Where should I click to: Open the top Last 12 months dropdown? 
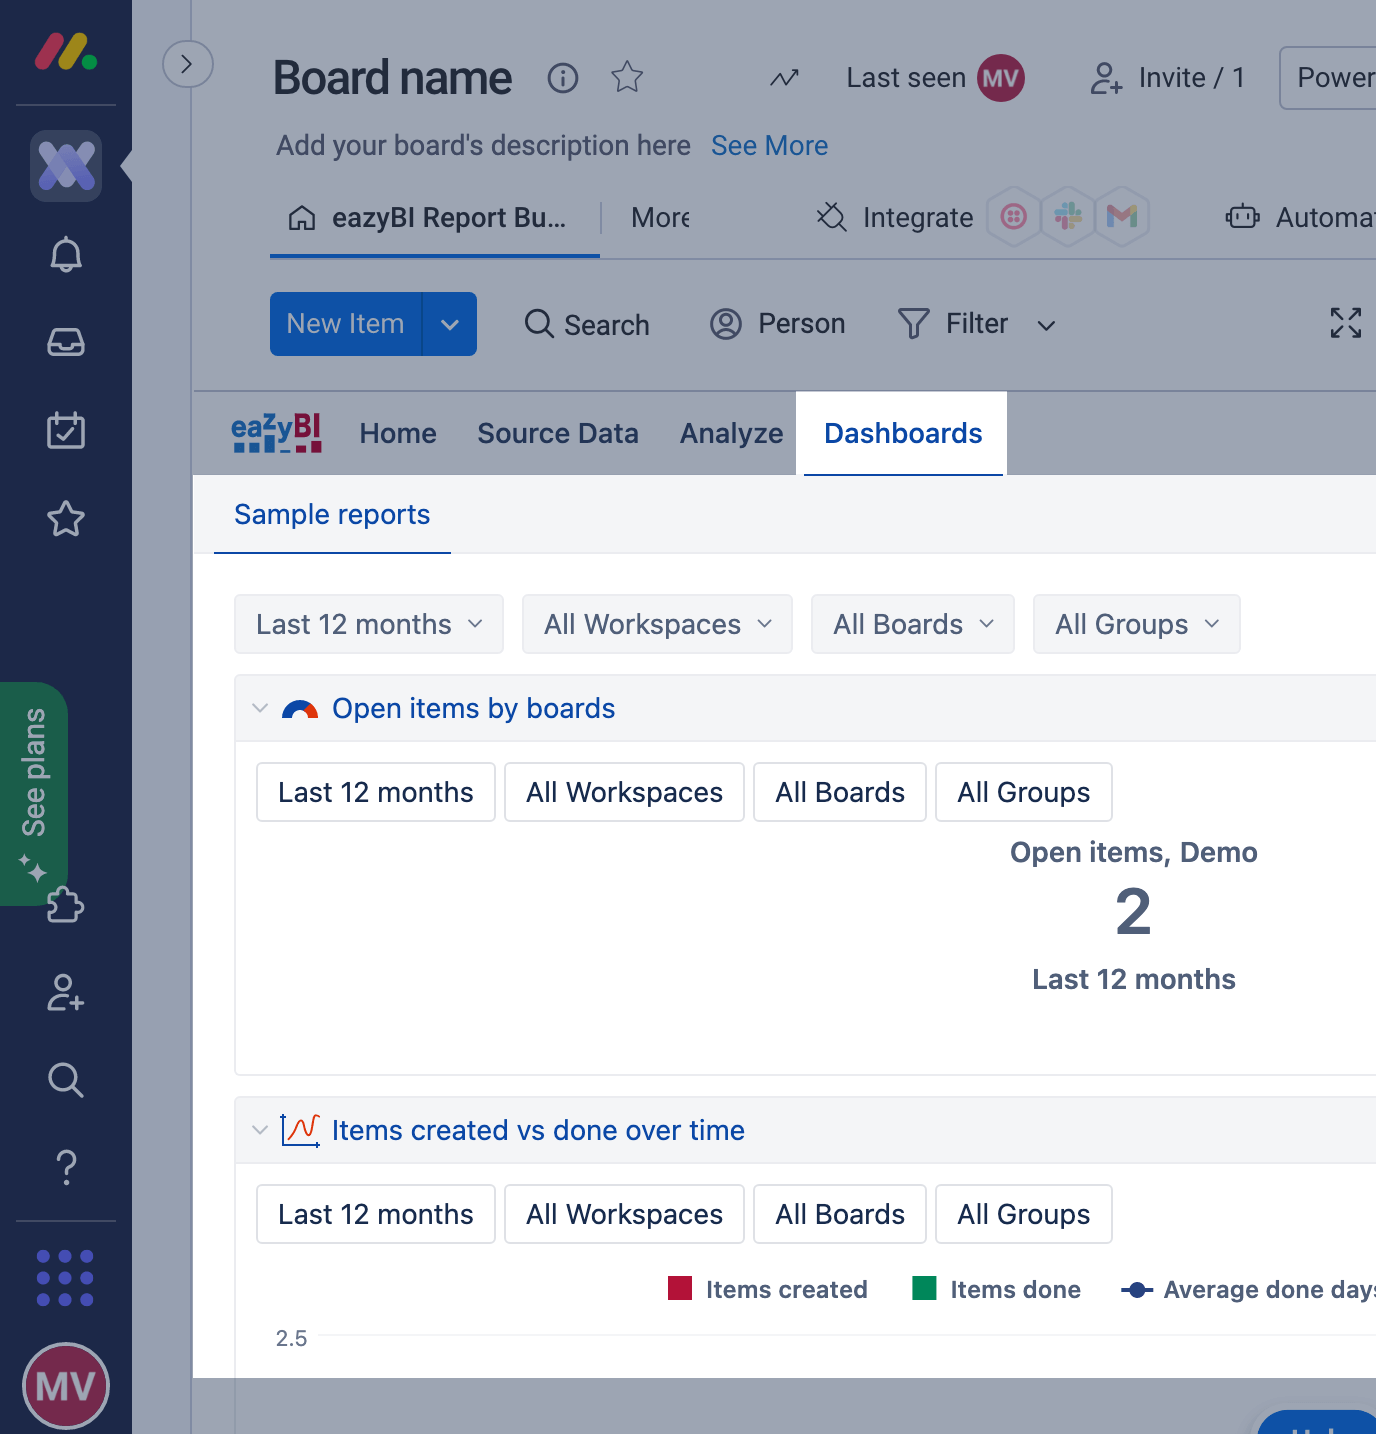tap(369, 624)
